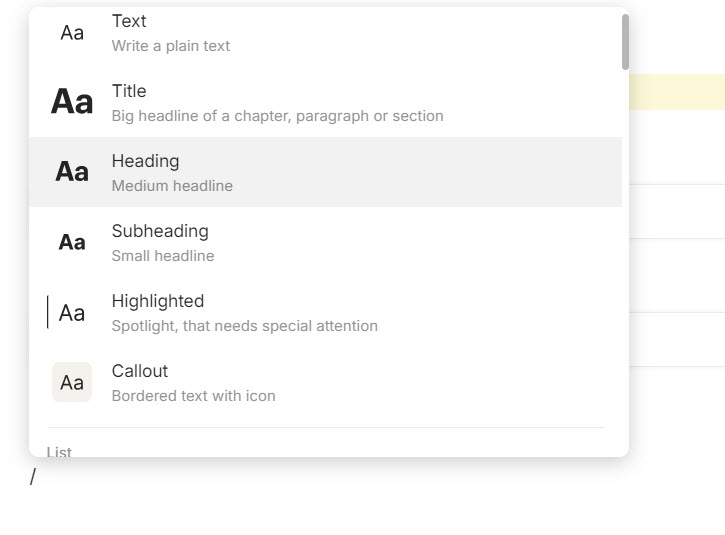Click the Highlighted block icon with vertical bar
The image size is (725, 535).
point(66,313)
